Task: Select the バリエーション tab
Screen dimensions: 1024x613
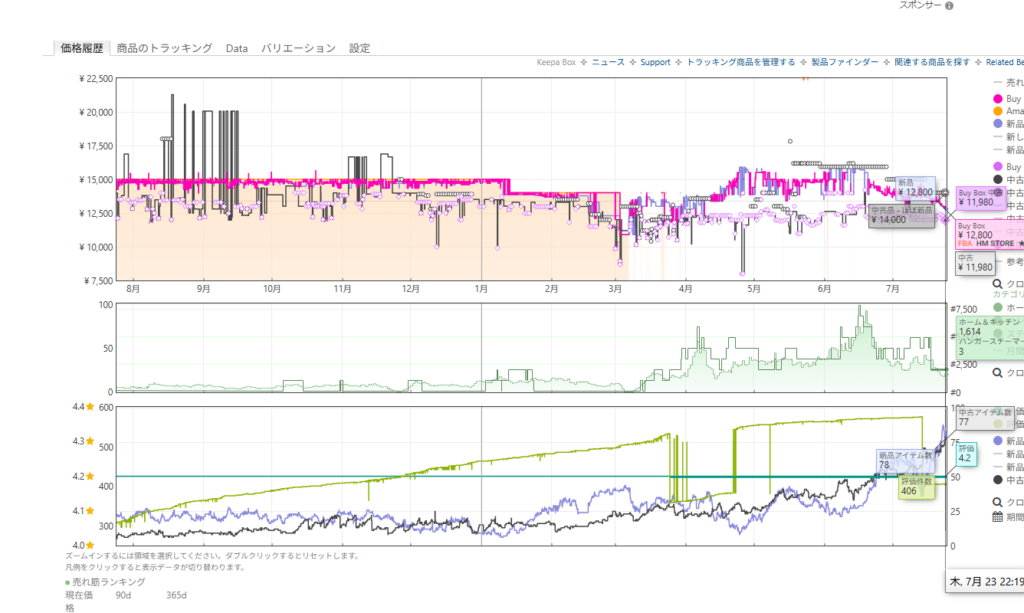Action: point(298,48)
